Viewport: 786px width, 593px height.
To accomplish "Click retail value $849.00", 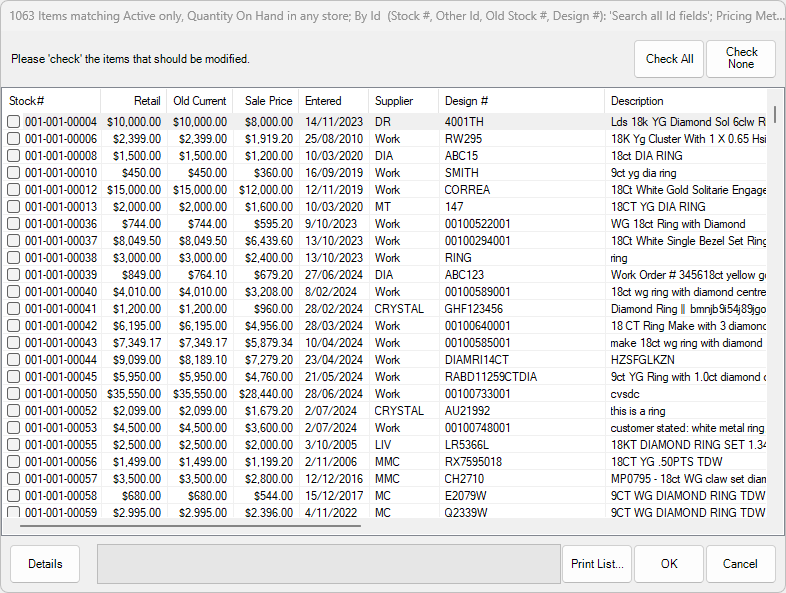I will pyautogui.click(x=141, y=275).
